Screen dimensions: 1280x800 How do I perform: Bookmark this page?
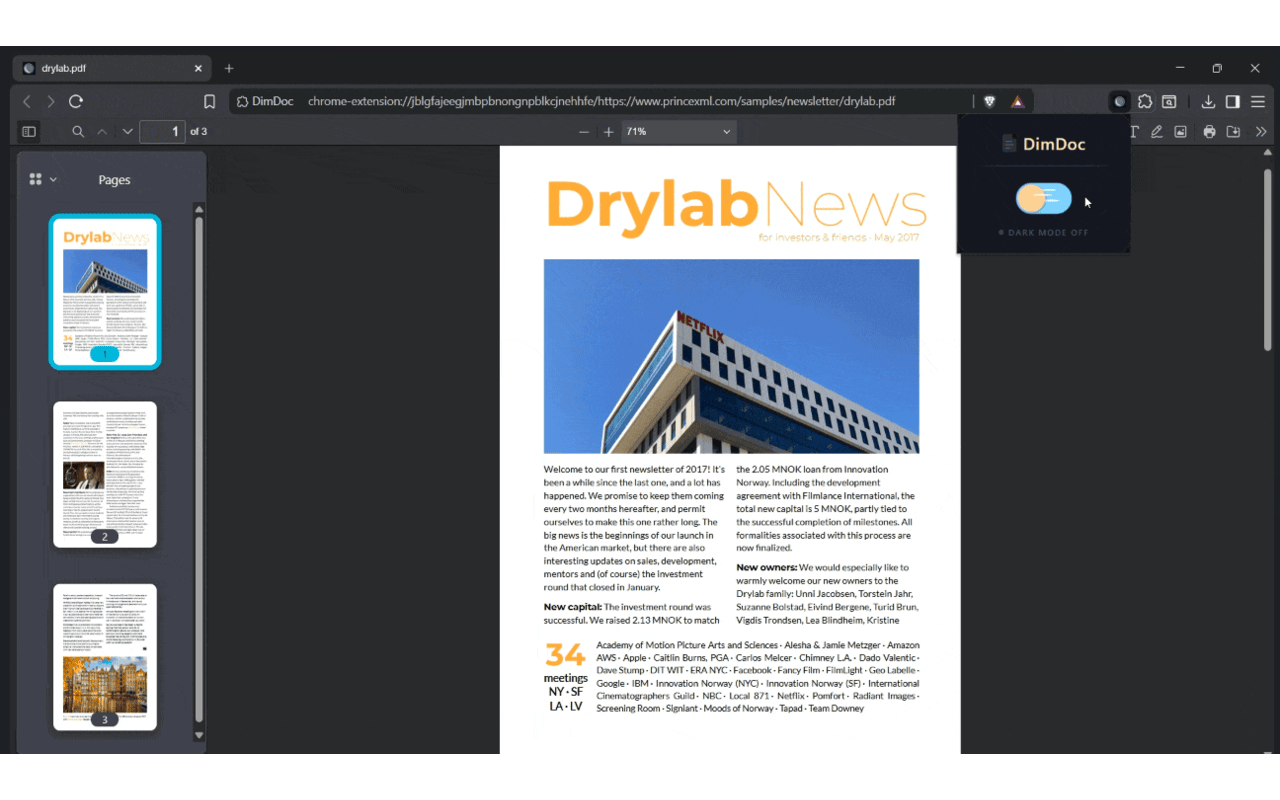[209, 101]
